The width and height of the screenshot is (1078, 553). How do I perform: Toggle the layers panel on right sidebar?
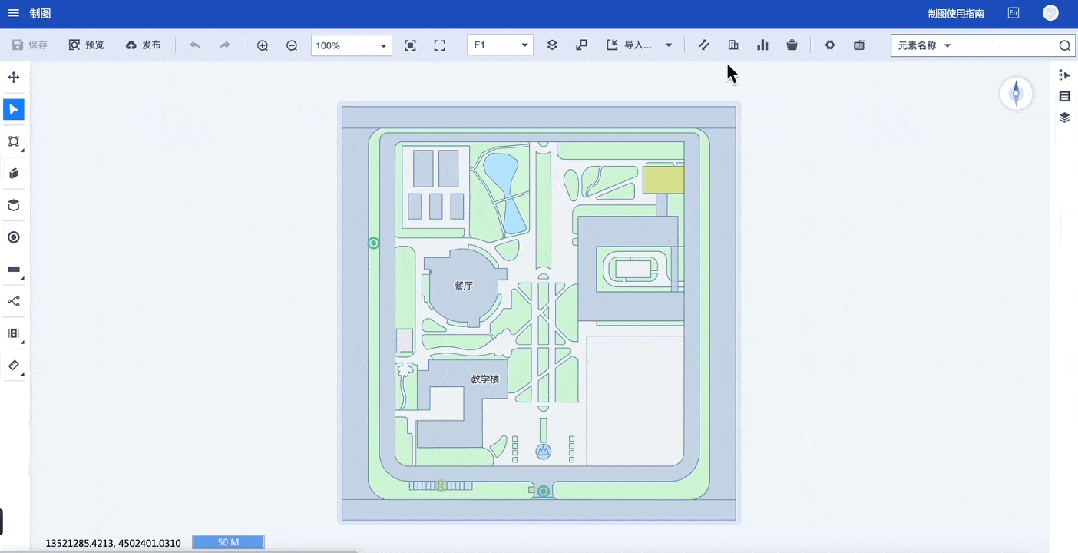click(1065, 117)
